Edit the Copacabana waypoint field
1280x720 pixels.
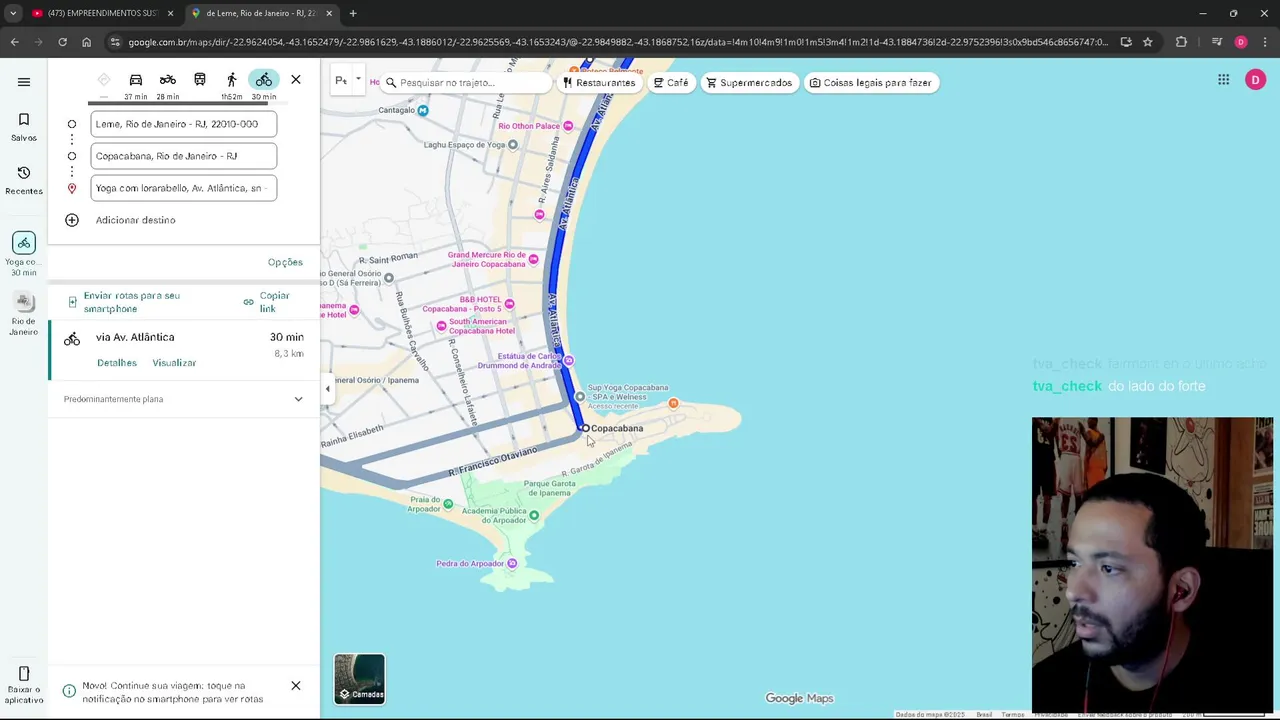[x=183, y=156]
